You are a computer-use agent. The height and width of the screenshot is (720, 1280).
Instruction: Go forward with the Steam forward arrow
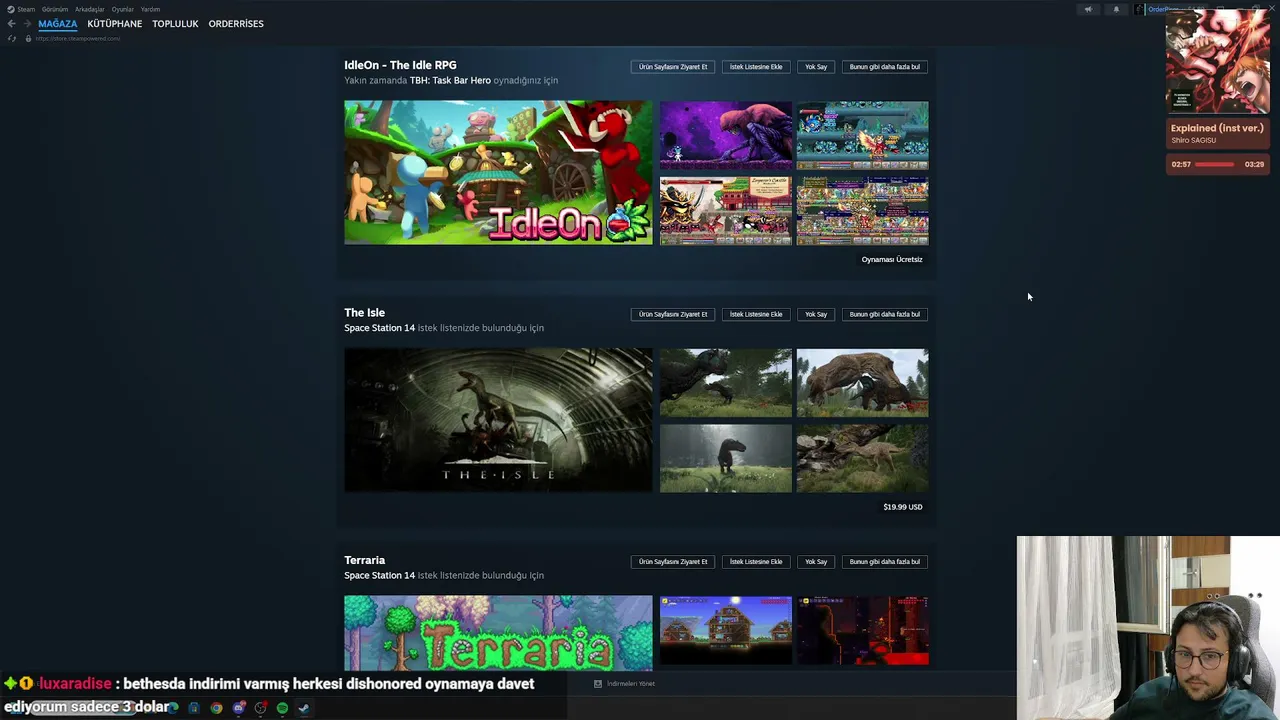26,24
